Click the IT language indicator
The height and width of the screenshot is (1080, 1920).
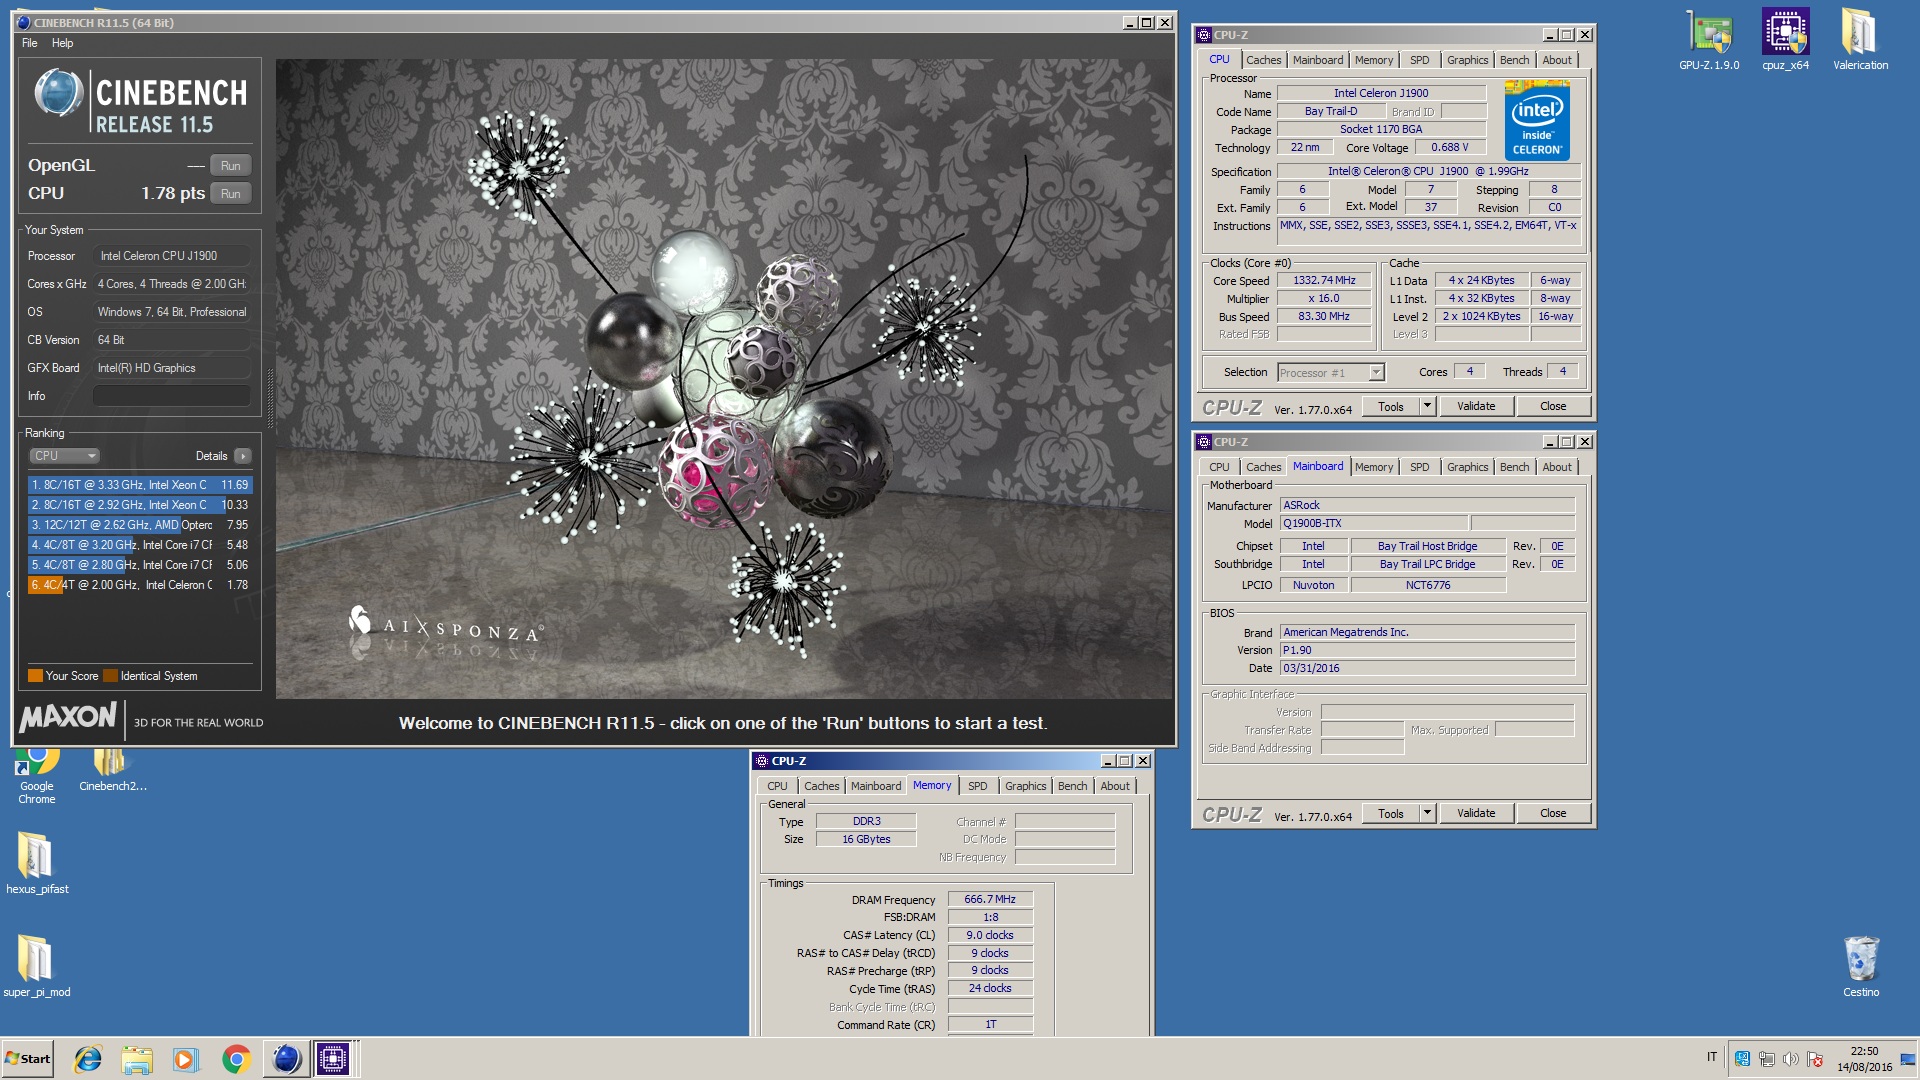tap(1711, 1058)
